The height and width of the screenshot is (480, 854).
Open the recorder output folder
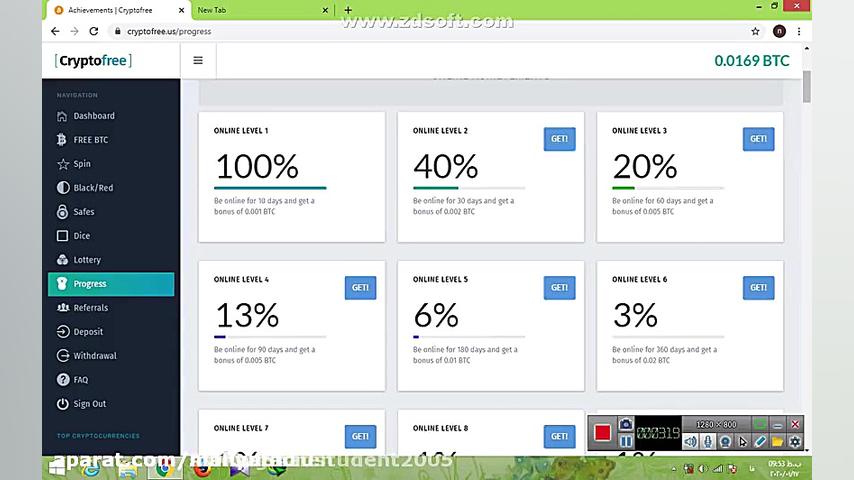[x=777, y=442]
